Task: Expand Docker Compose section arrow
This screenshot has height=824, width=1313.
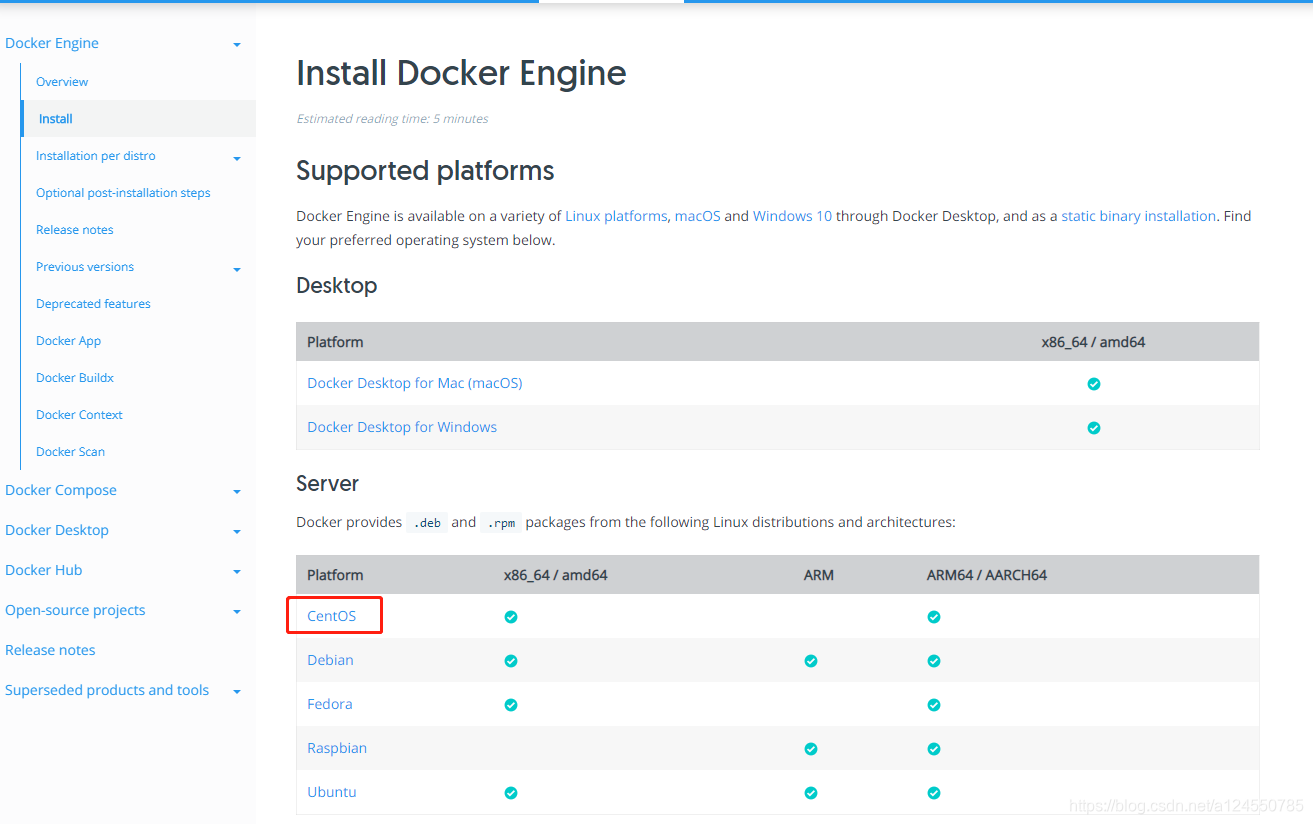Action: pyautogui.click(x=237, y=492)
